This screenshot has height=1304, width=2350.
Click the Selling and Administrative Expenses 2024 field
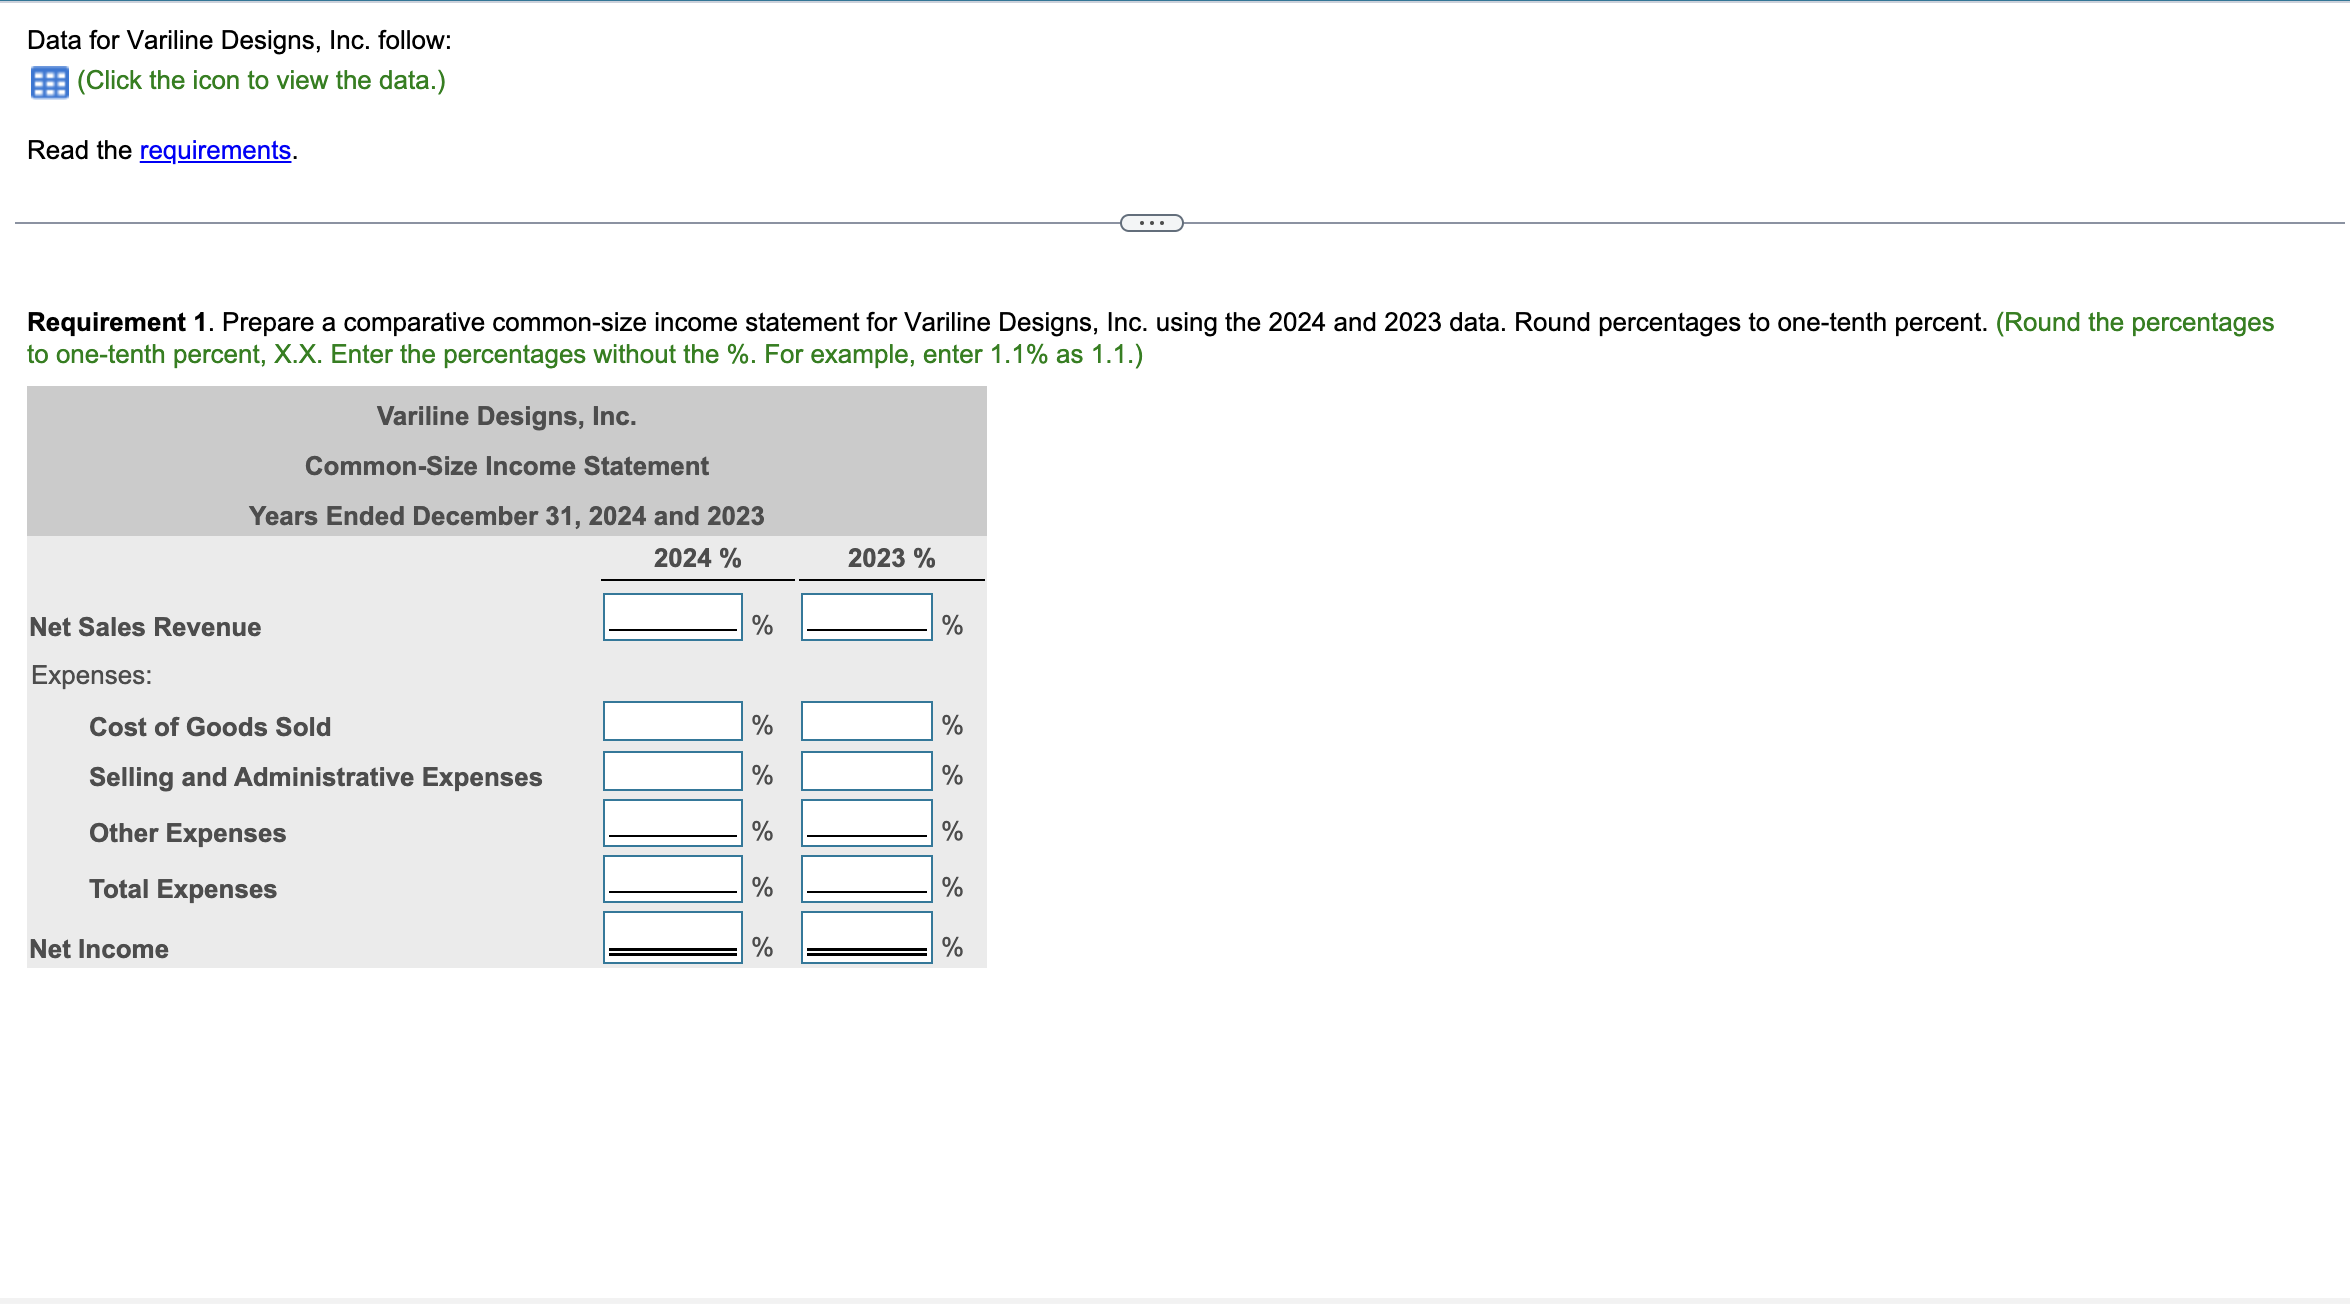pos(671,770)
